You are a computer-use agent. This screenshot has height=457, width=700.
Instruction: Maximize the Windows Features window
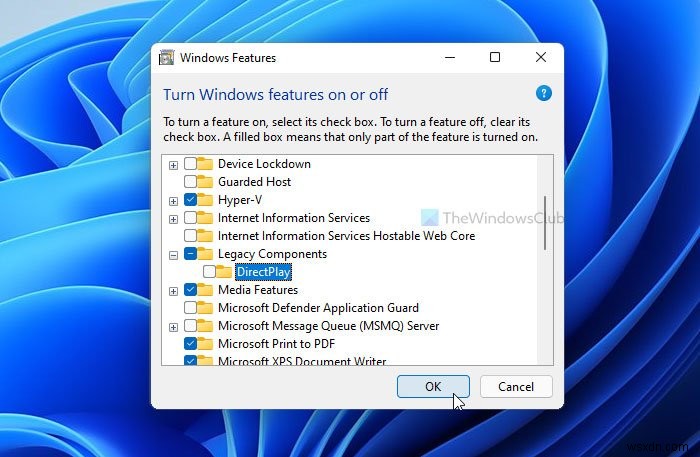pos(495,57)
